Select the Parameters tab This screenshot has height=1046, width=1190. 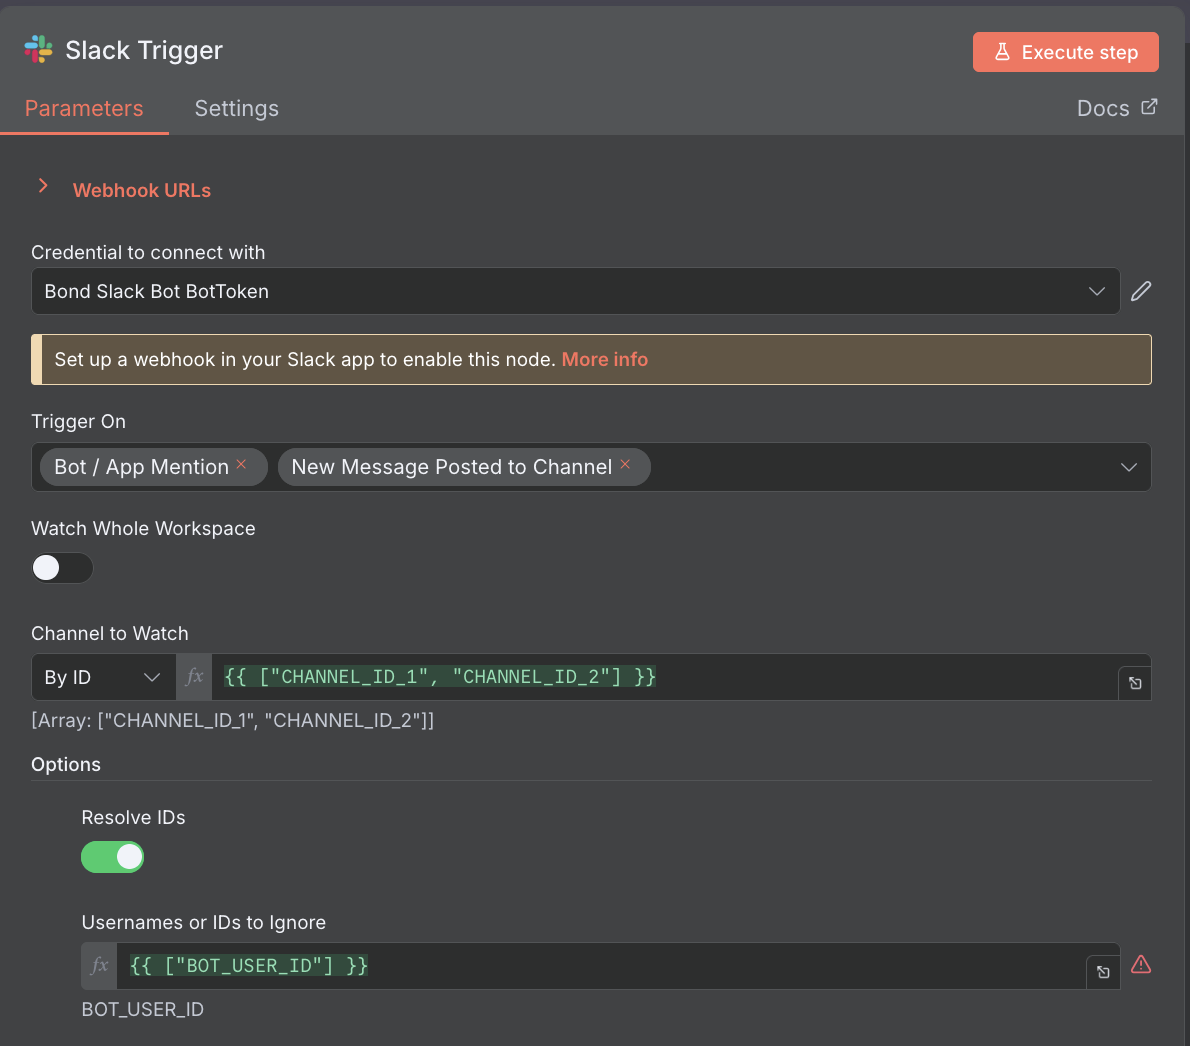84,108
